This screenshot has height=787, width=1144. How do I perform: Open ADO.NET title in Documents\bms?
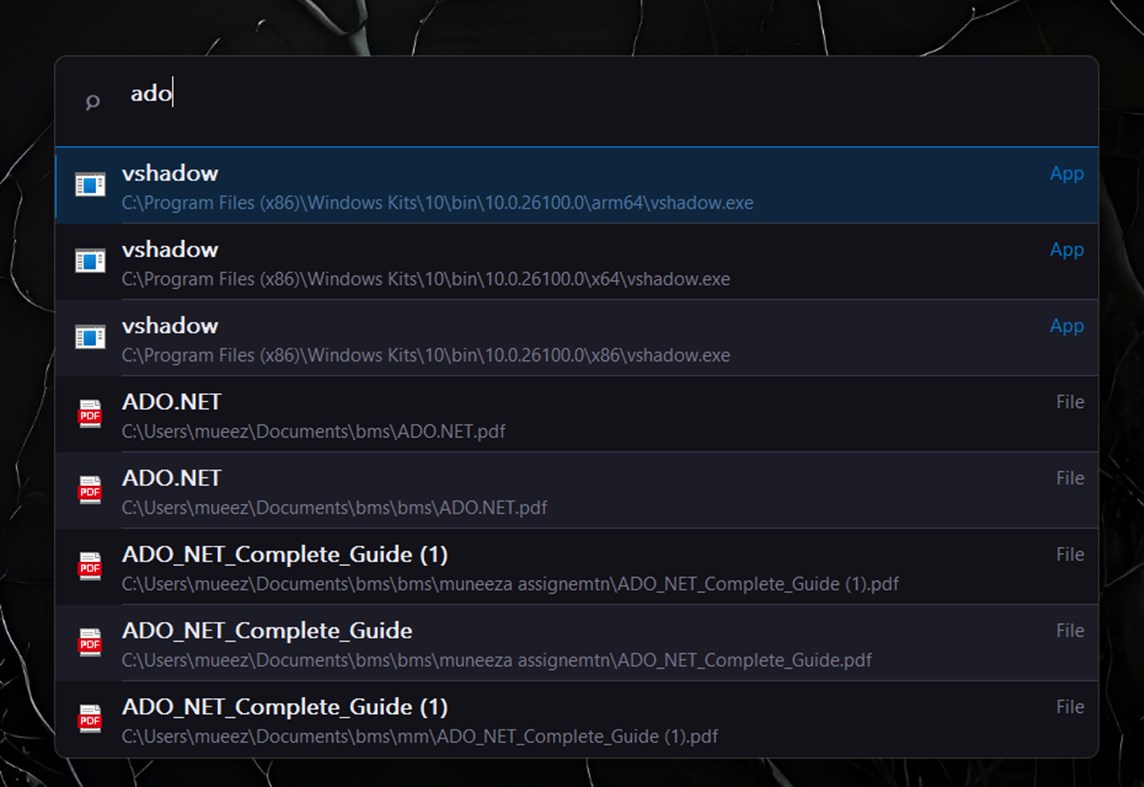pyautogui.click(x=171, y=402)
